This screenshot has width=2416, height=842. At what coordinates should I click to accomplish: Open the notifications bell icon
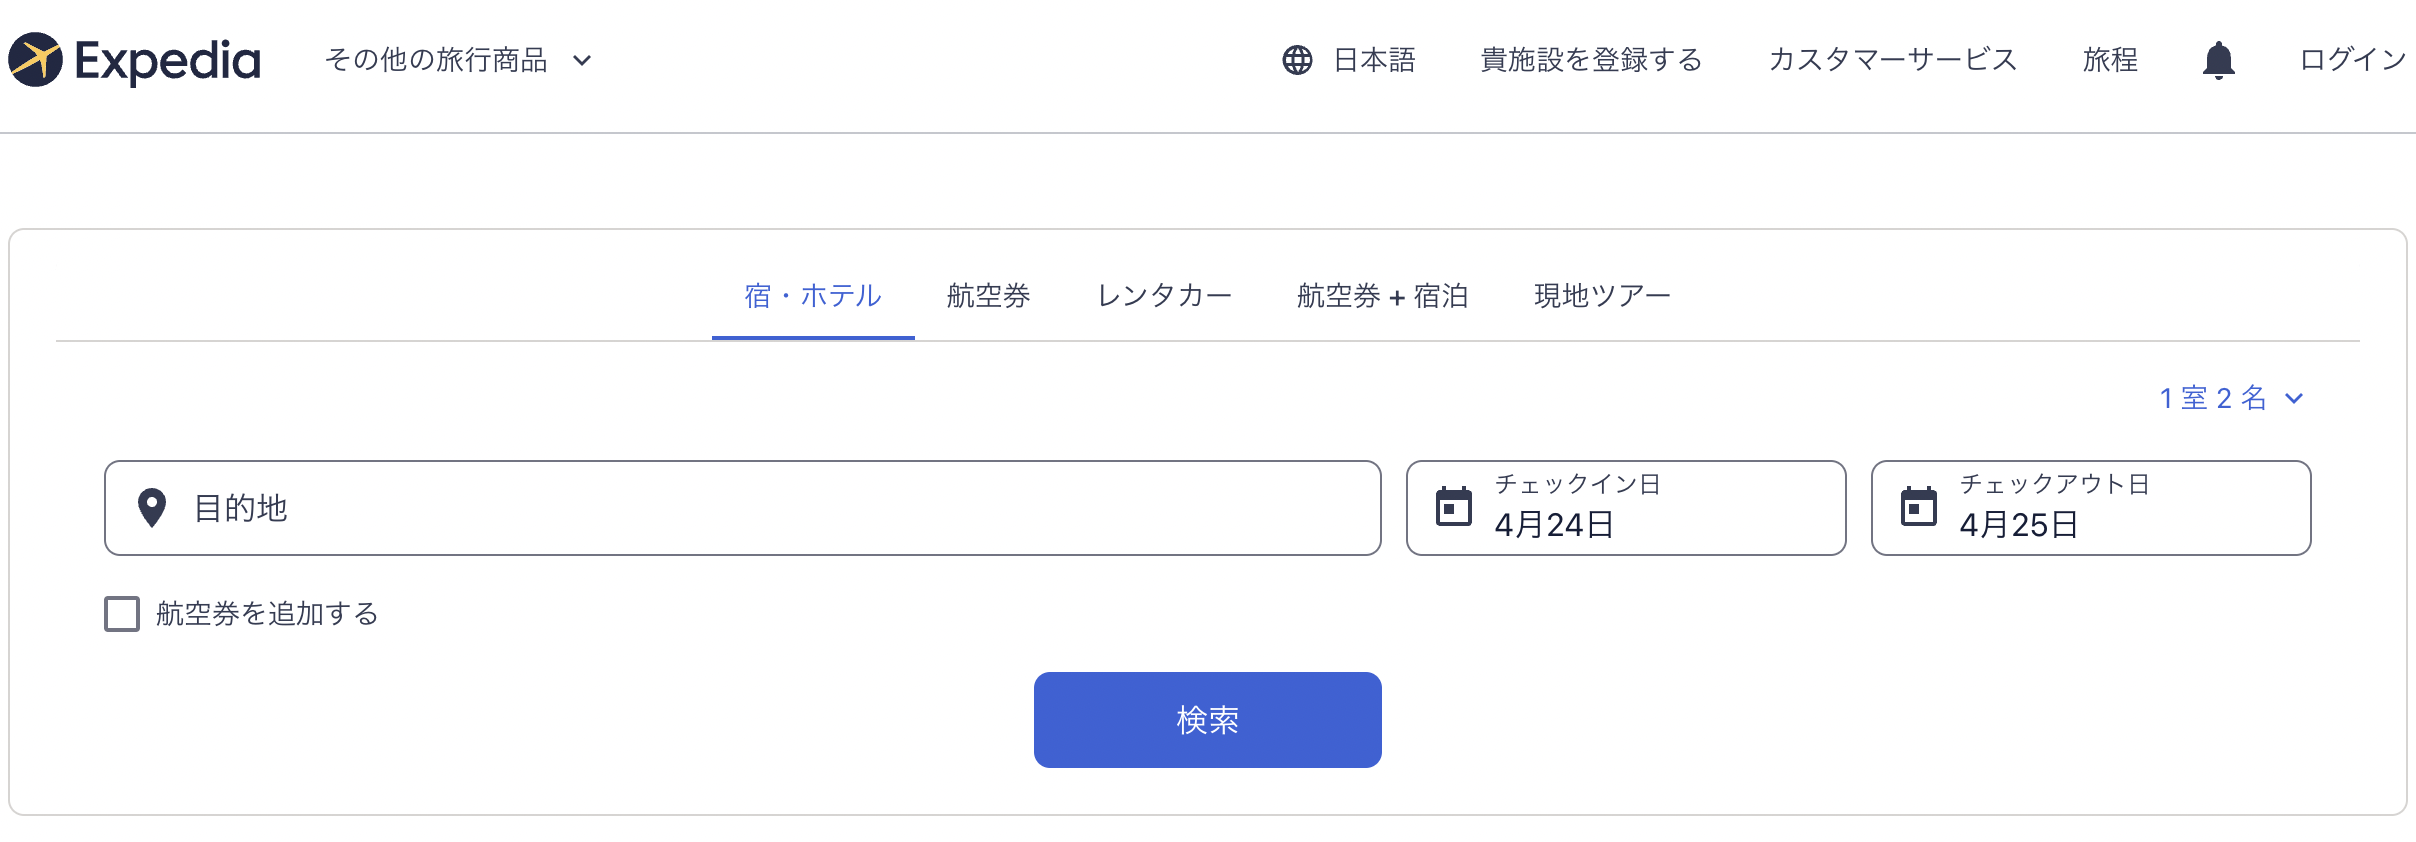(x=2218, y=60)
